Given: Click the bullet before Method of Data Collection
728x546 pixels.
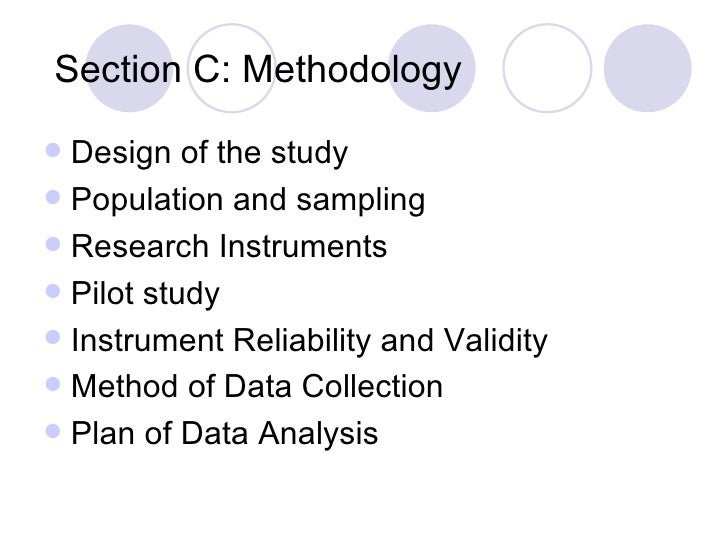Looking at the screenshot, I should [60, 386].
